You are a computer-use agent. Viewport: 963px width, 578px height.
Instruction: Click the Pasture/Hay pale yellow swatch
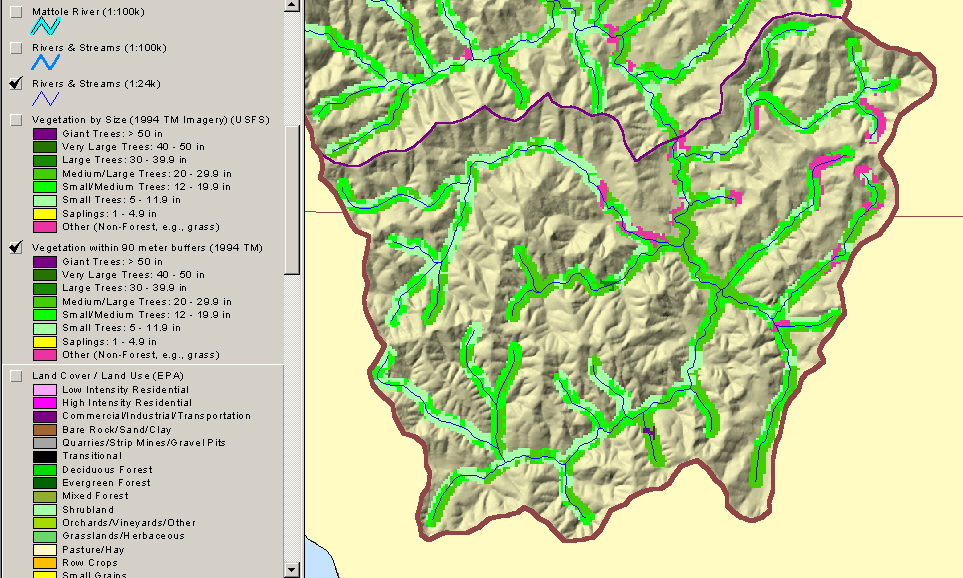[45, 550]
